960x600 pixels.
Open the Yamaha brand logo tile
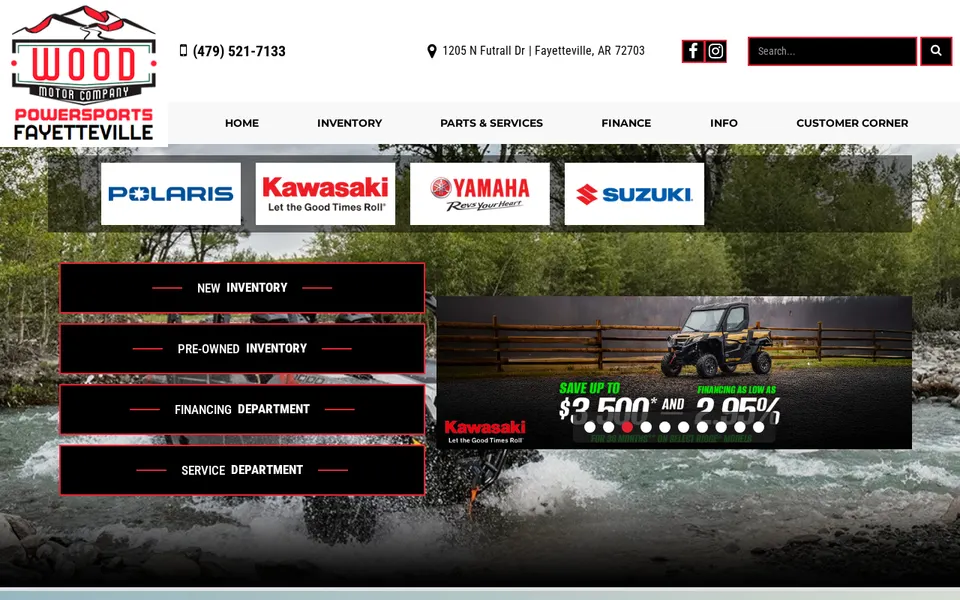[x=479, y=193]
